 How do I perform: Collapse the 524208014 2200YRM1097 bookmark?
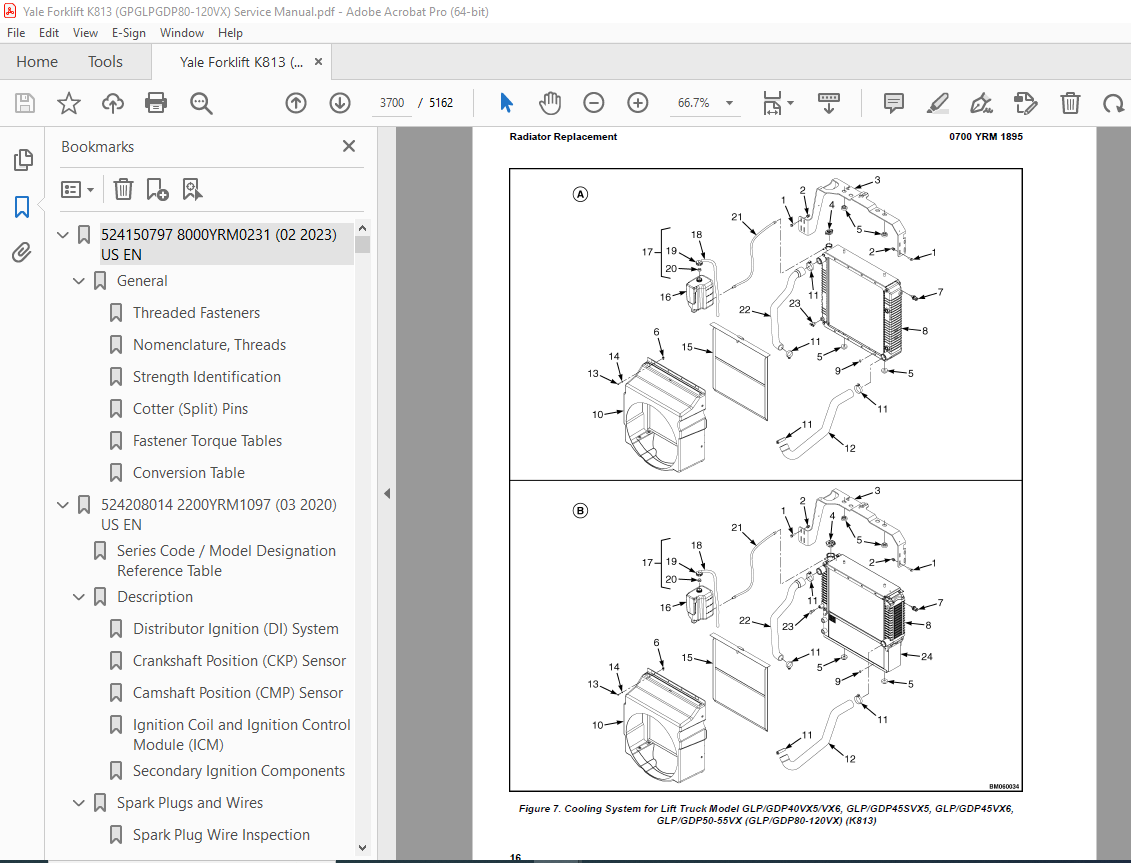(63, 504)
